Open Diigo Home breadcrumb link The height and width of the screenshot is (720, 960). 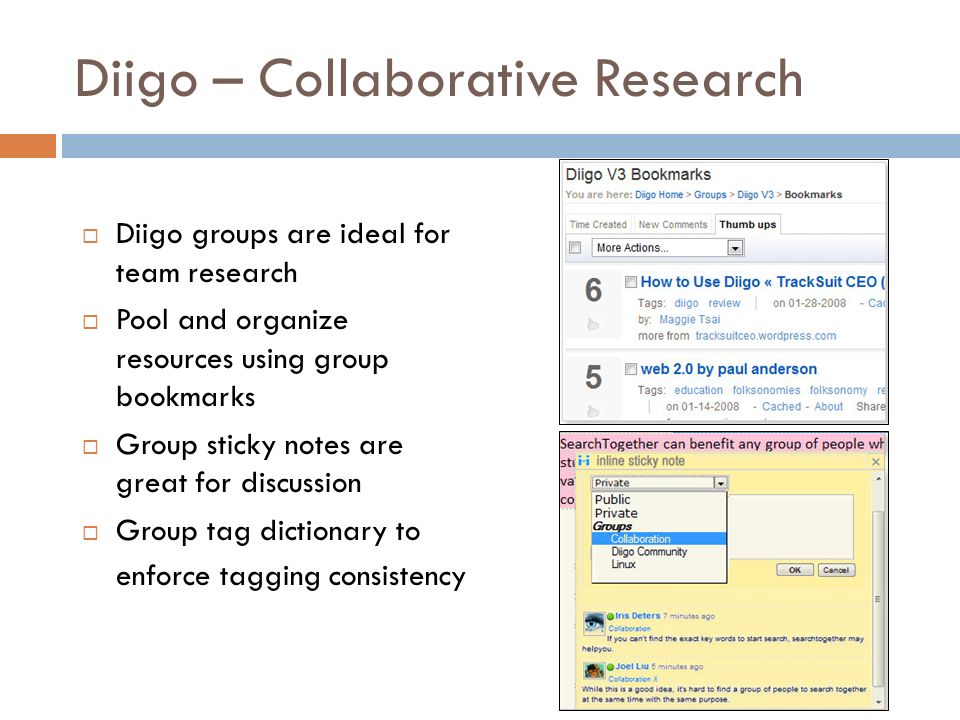[659, 195]
